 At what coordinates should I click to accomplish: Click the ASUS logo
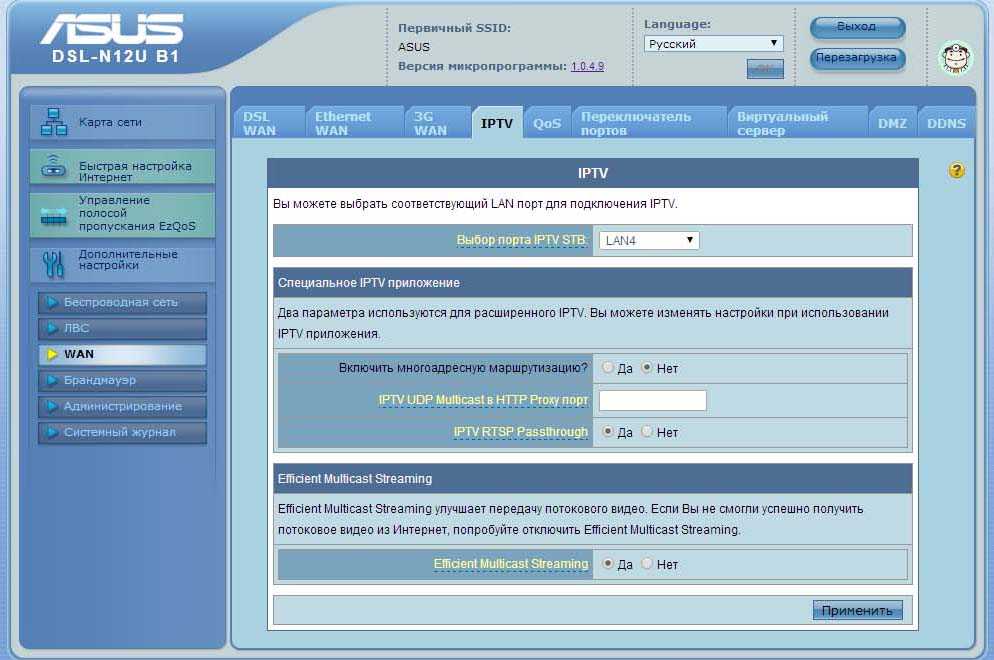coord(112,30)
